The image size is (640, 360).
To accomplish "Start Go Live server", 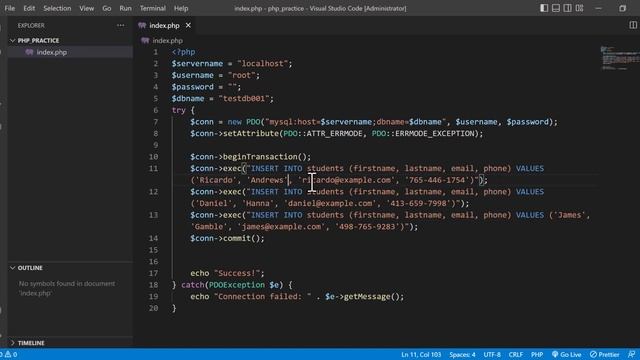I will click(x=567, y=354).
